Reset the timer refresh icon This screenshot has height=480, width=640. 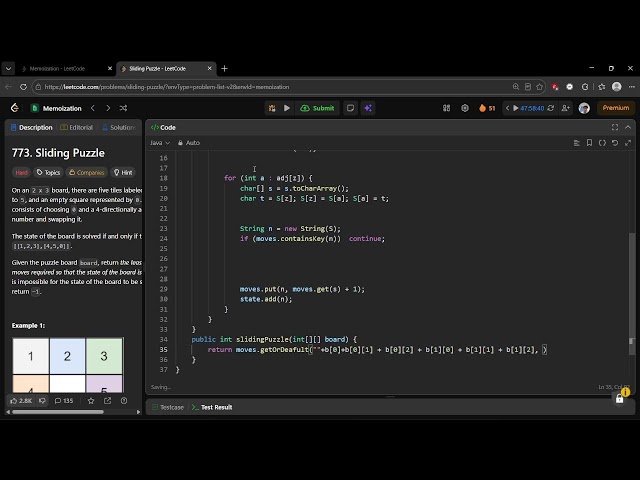pos(551,108)
